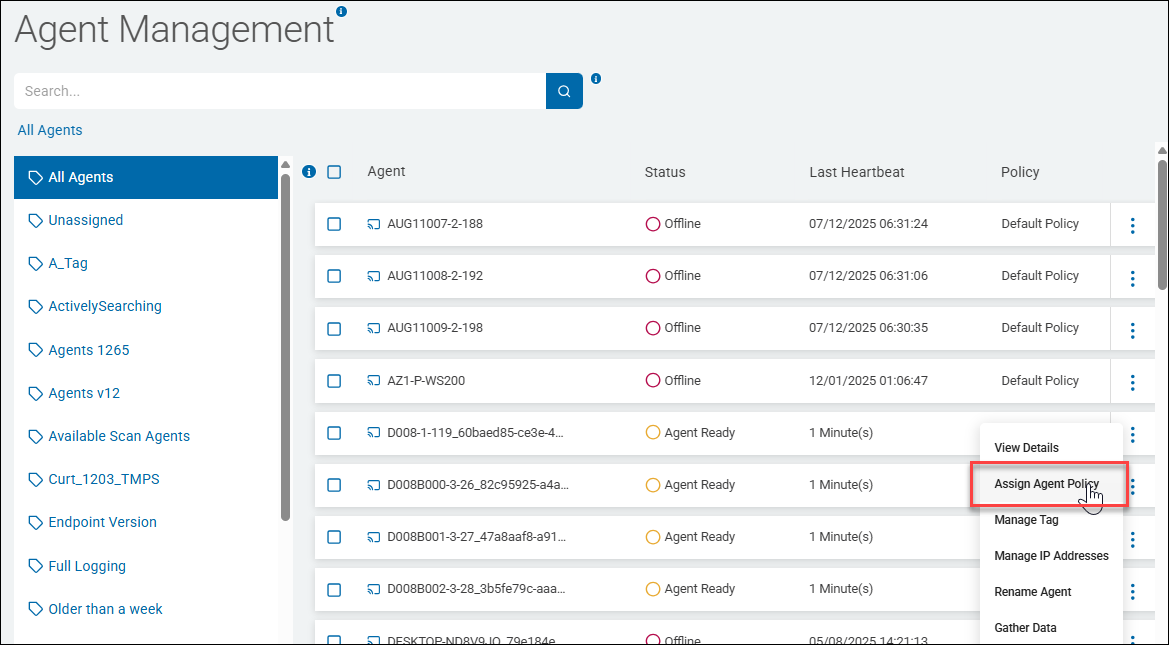
Task: Check the box for AUG11009-2-198
Action: pyautogui.click(x=334, y=328)
